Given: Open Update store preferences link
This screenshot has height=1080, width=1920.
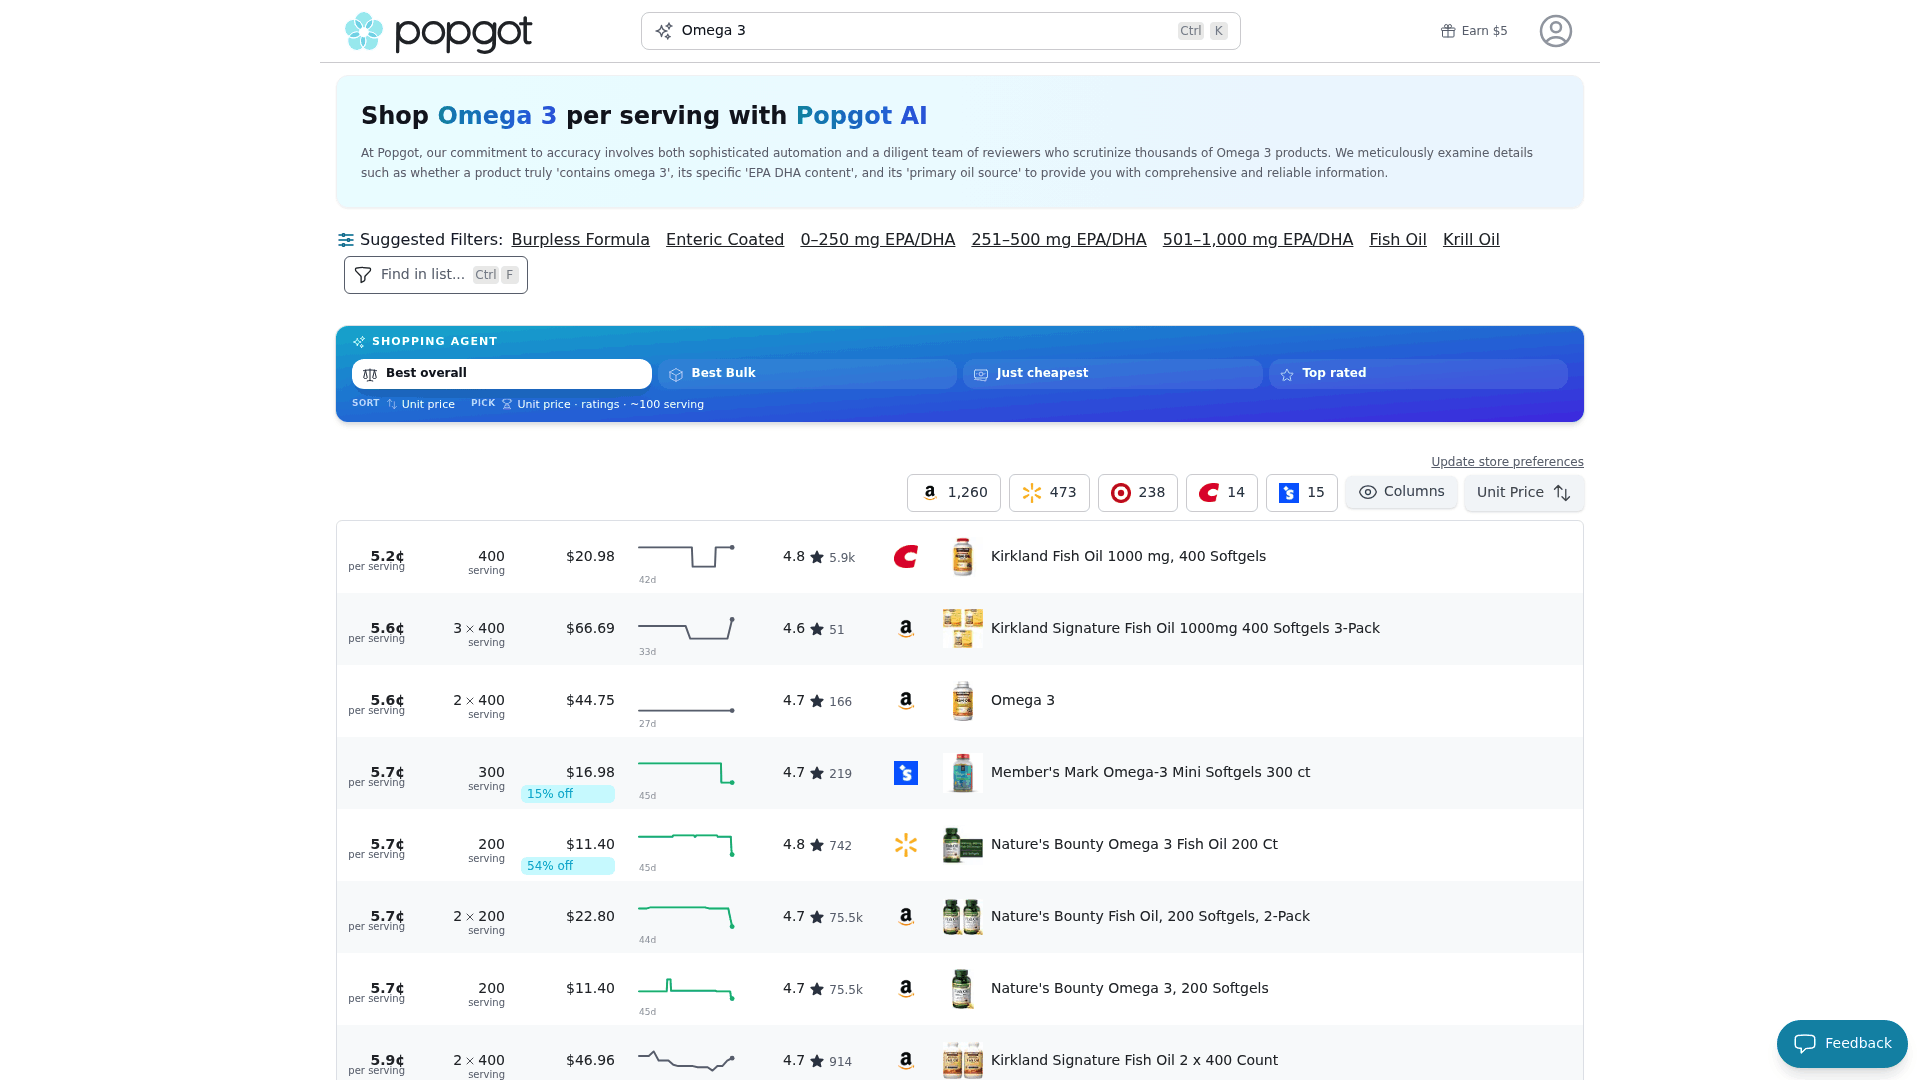Looking at the screenshot, I should [x=1507, y=462].
